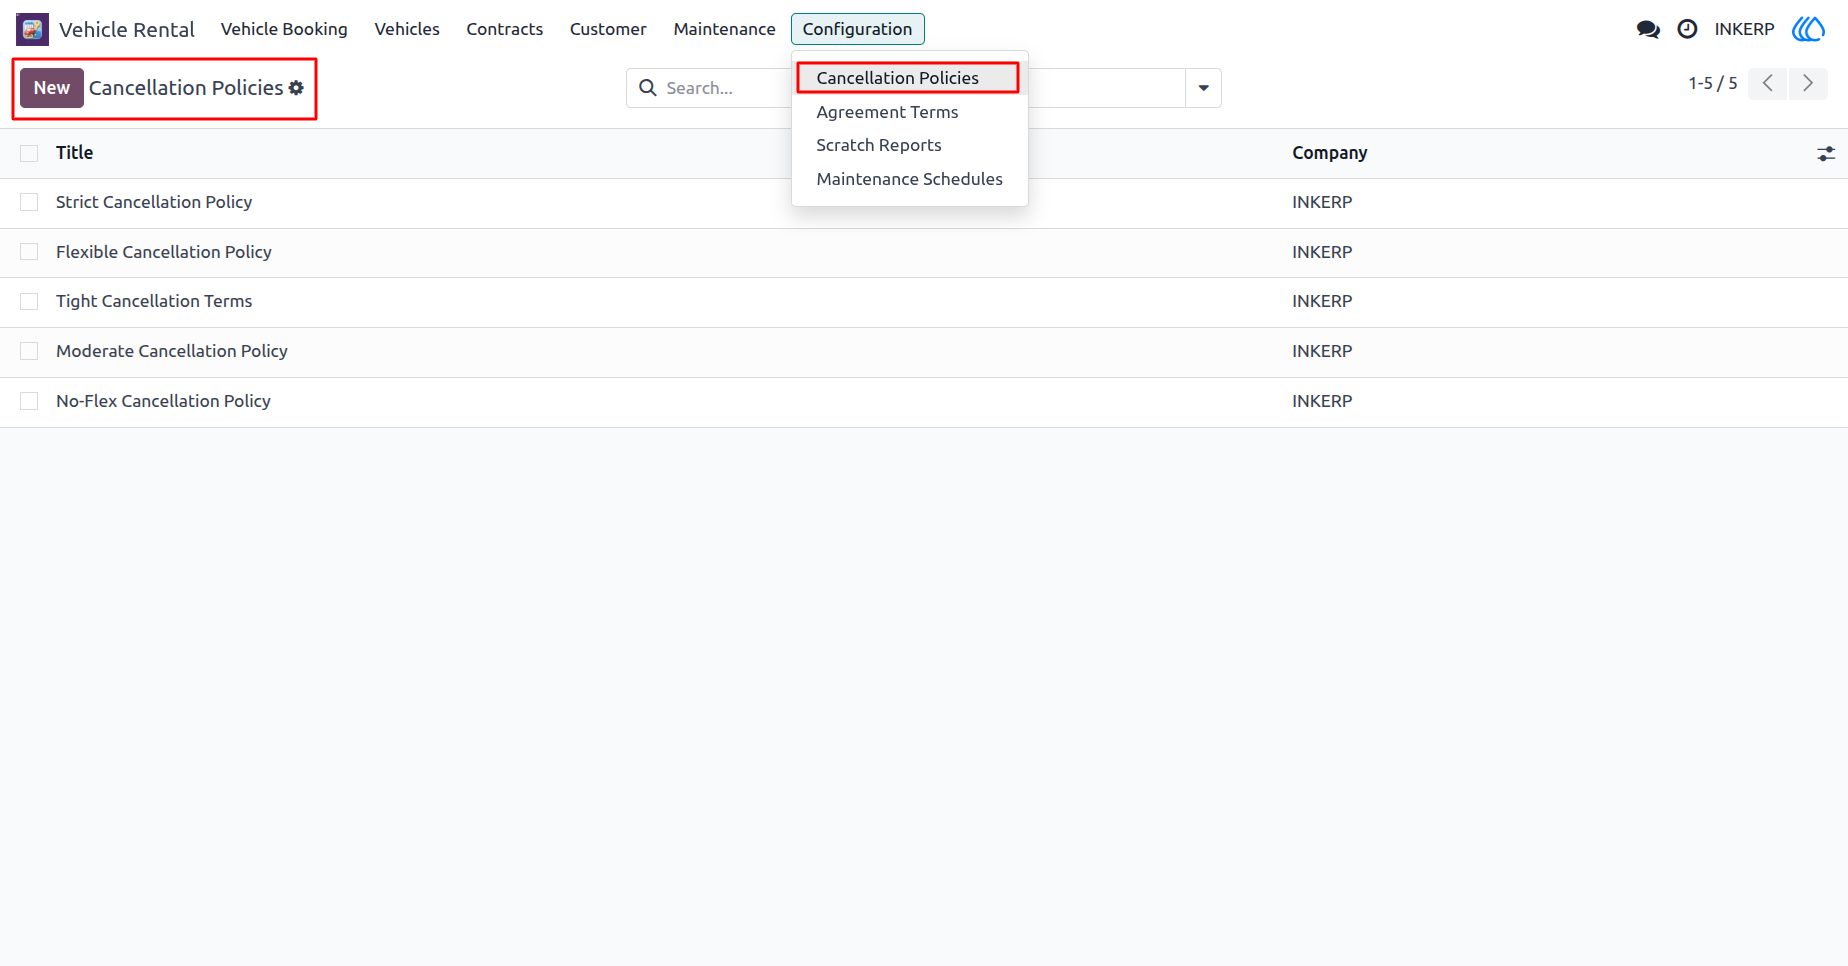Open the Flexible Cancellation Policy record
The width and height of the screenshot is (1848, 966).
coord(164,252)
